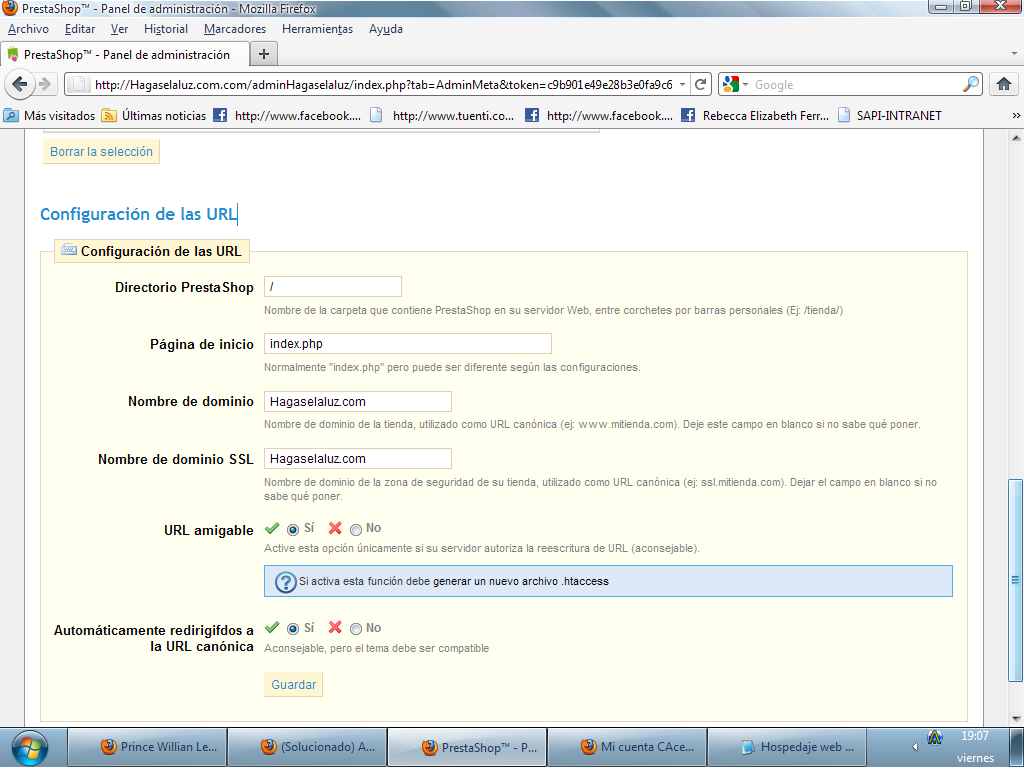
Task: Show more bookmarks with the double chevron
Action: click(x=1016, y=116)
